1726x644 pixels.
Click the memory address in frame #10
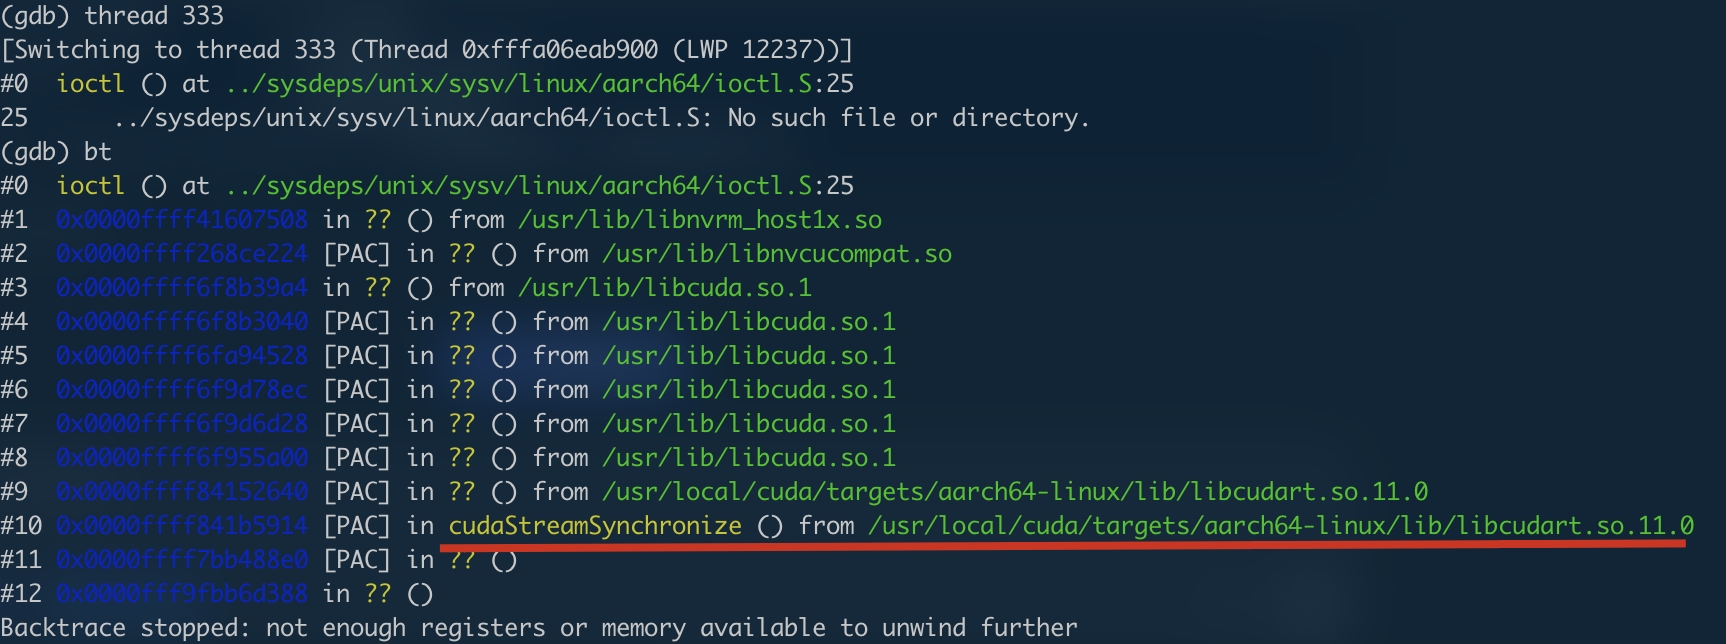coord(182,526)
